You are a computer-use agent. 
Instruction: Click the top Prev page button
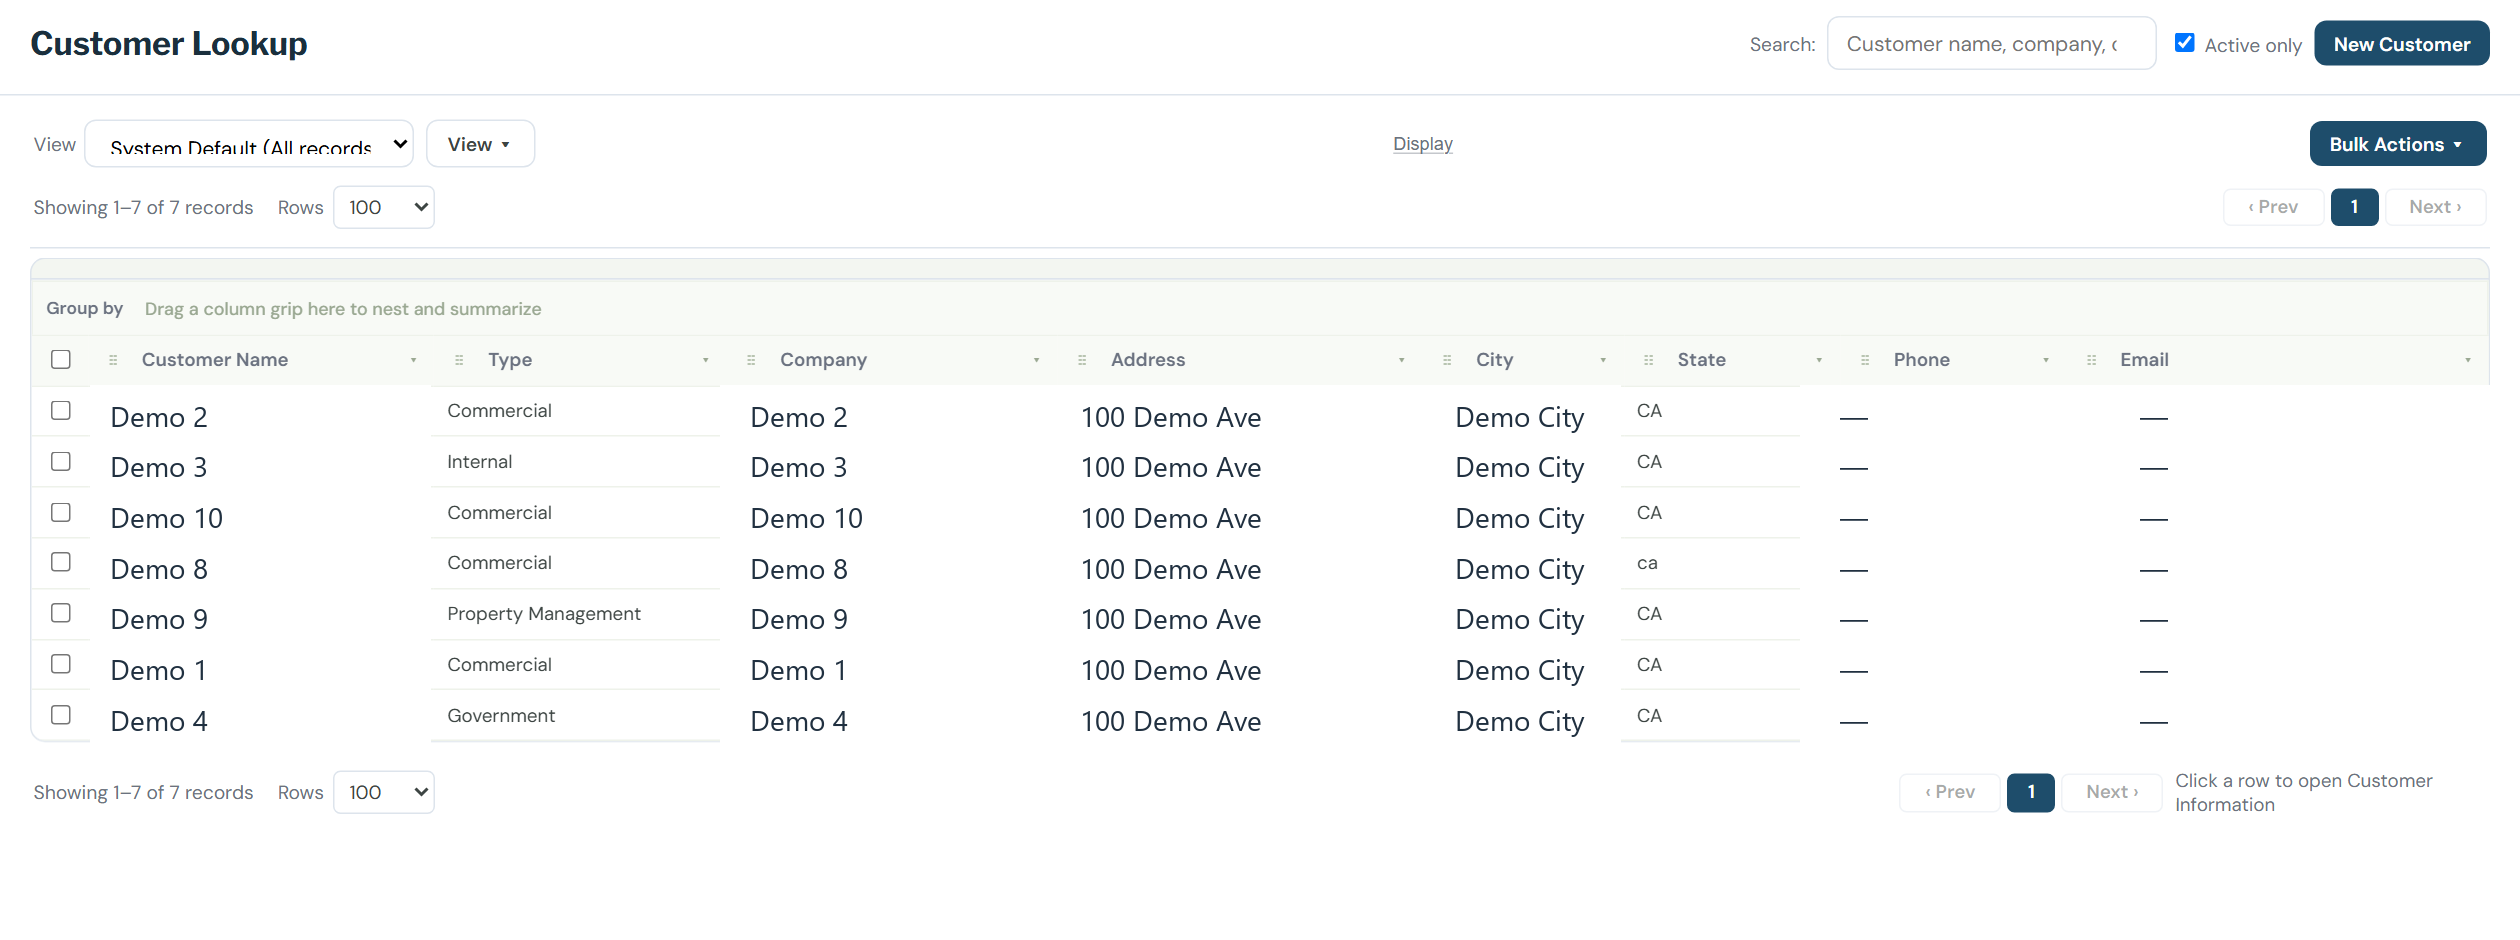pyautogui.click(x=2273, y=207)
